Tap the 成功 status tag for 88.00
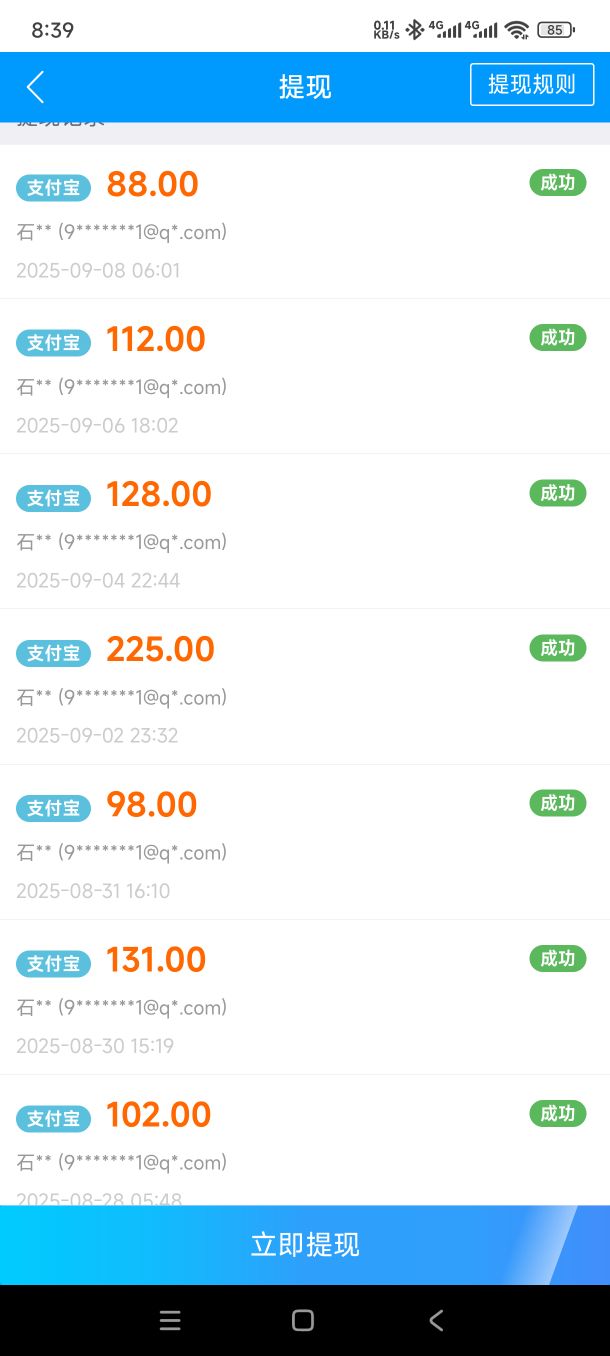The height and width of the screenshot is (1356, 610). tap(557, 182)
